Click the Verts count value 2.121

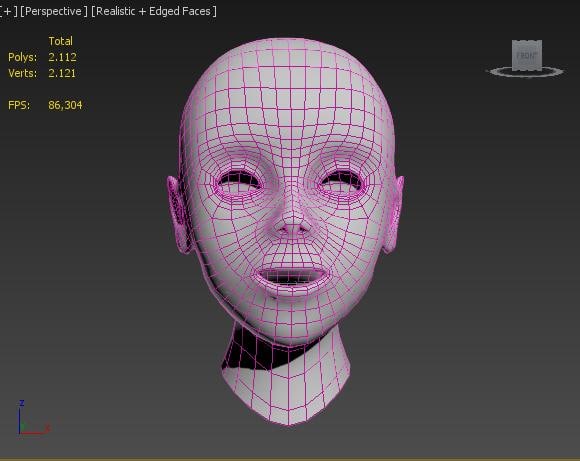point(62,73)
